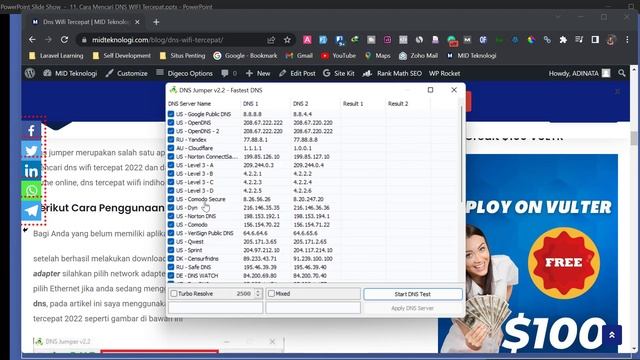
Task: Click the Telegram share icon
Action: coord(31,211)
